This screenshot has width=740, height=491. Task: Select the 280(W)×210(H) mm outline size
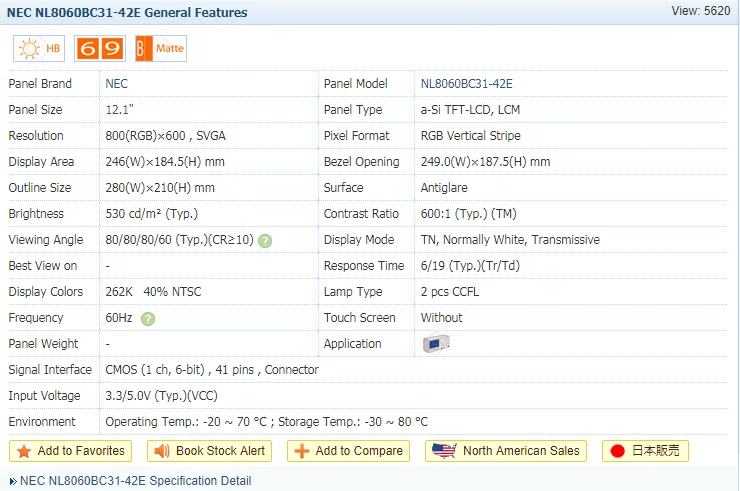(160, 187)
